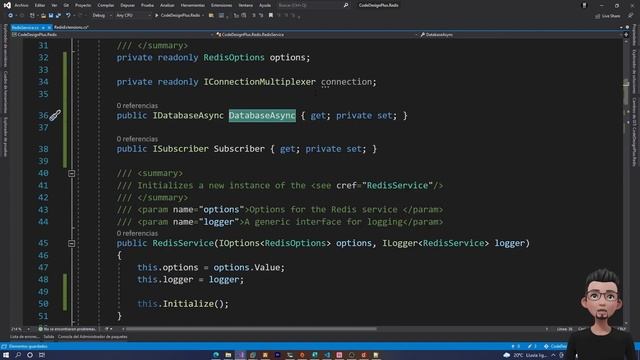Click the taskbar search icon

tap(18, 355)
